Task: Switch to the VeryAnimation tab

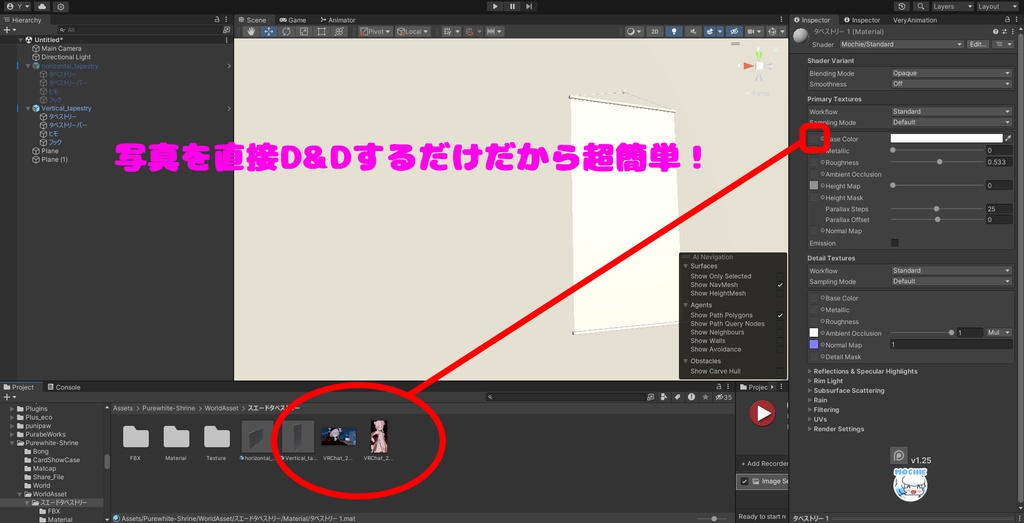Action: (915, 20)
